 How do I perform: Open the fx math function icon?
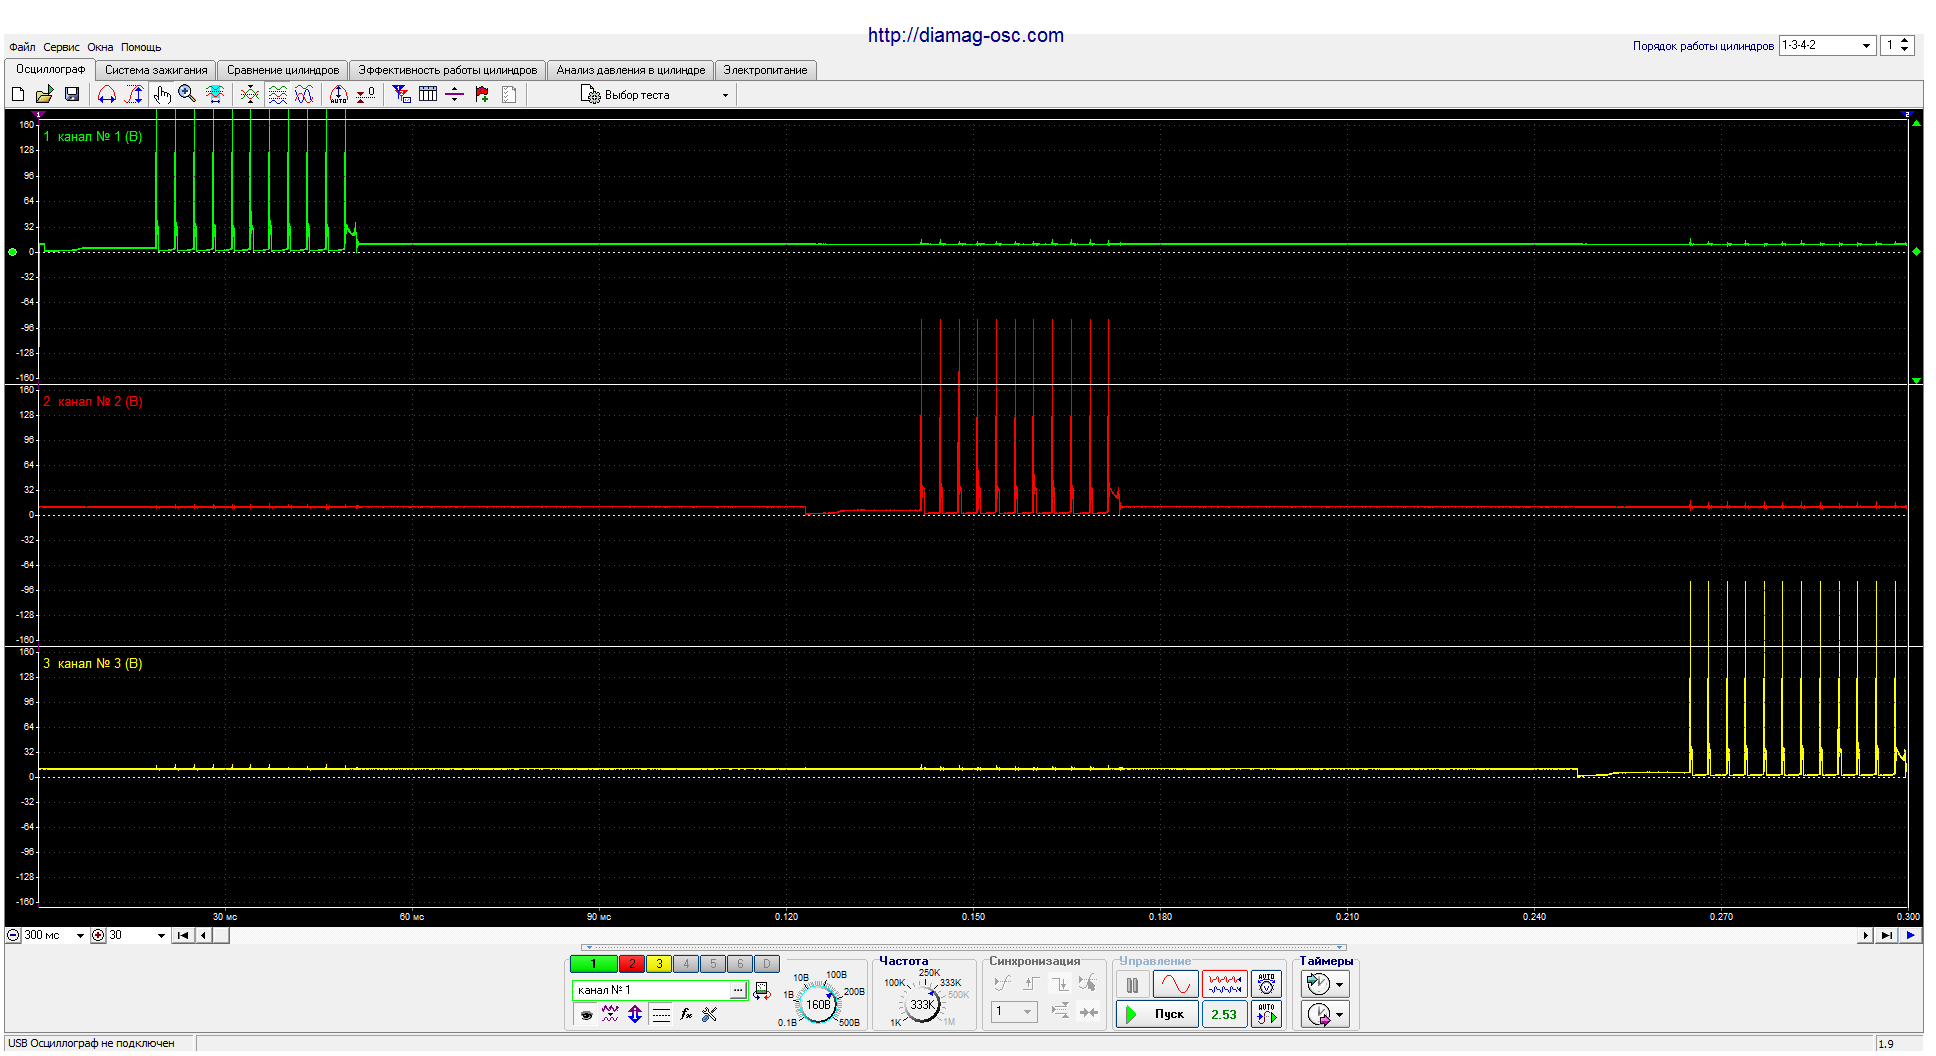tap(686, 1015)
